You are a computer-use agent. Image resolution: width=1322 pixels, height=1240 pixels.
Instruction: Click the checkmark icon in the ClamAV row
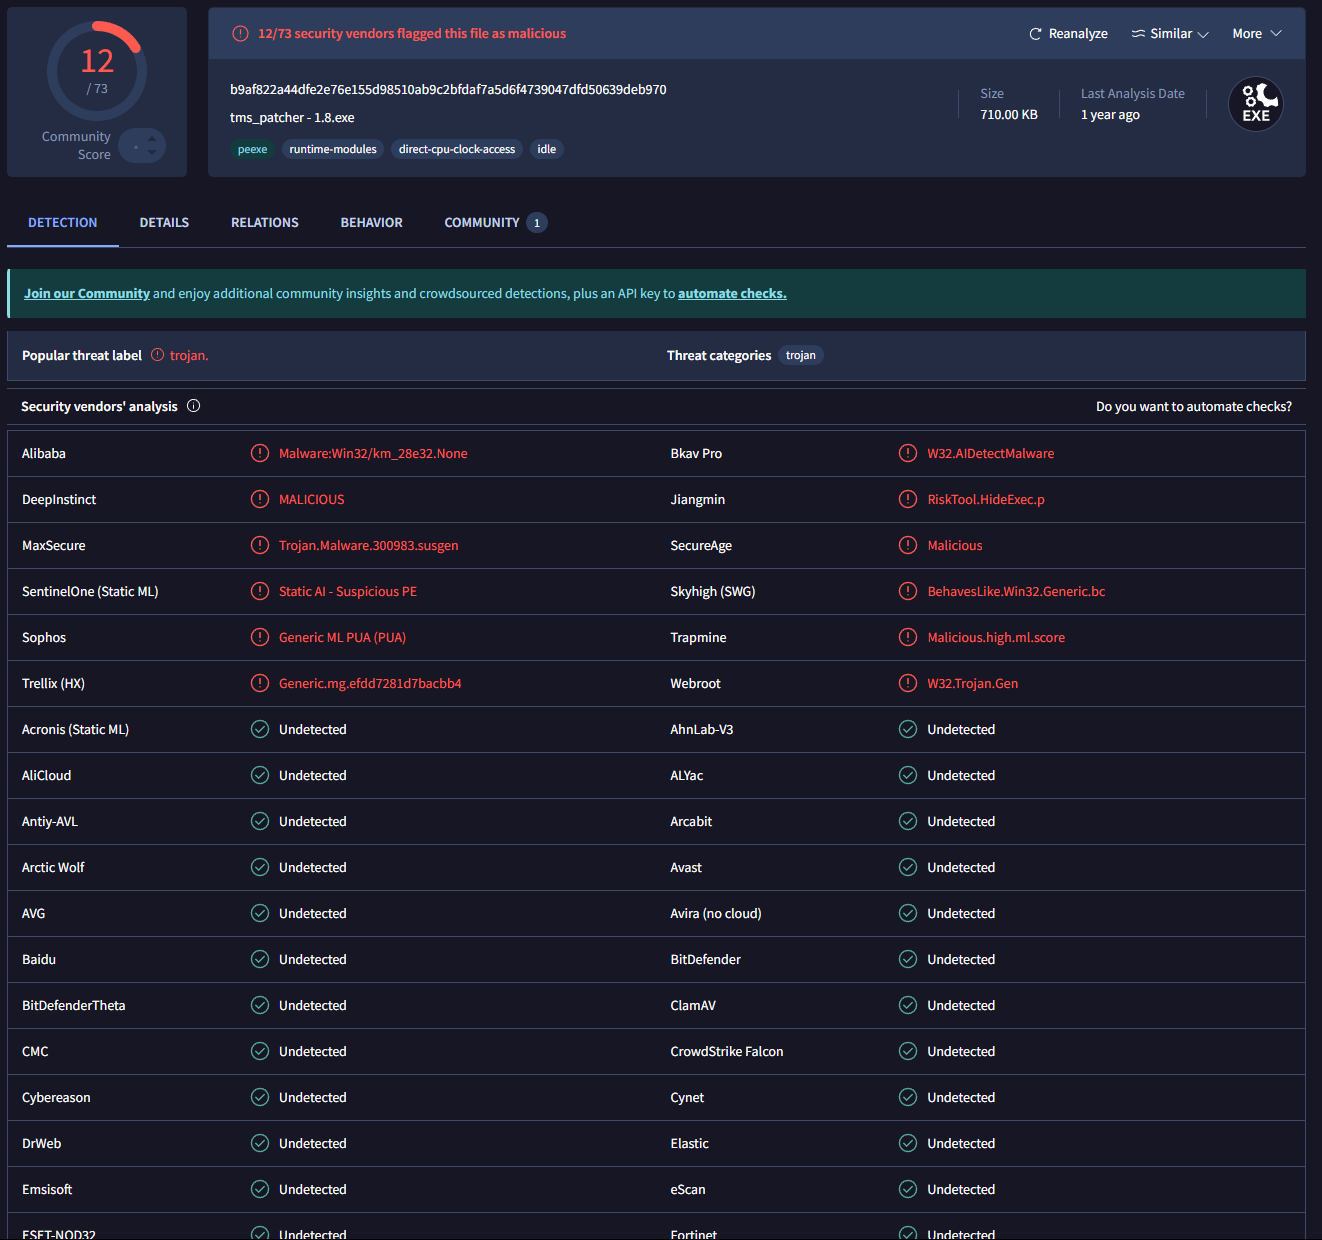coord(908,1005)
